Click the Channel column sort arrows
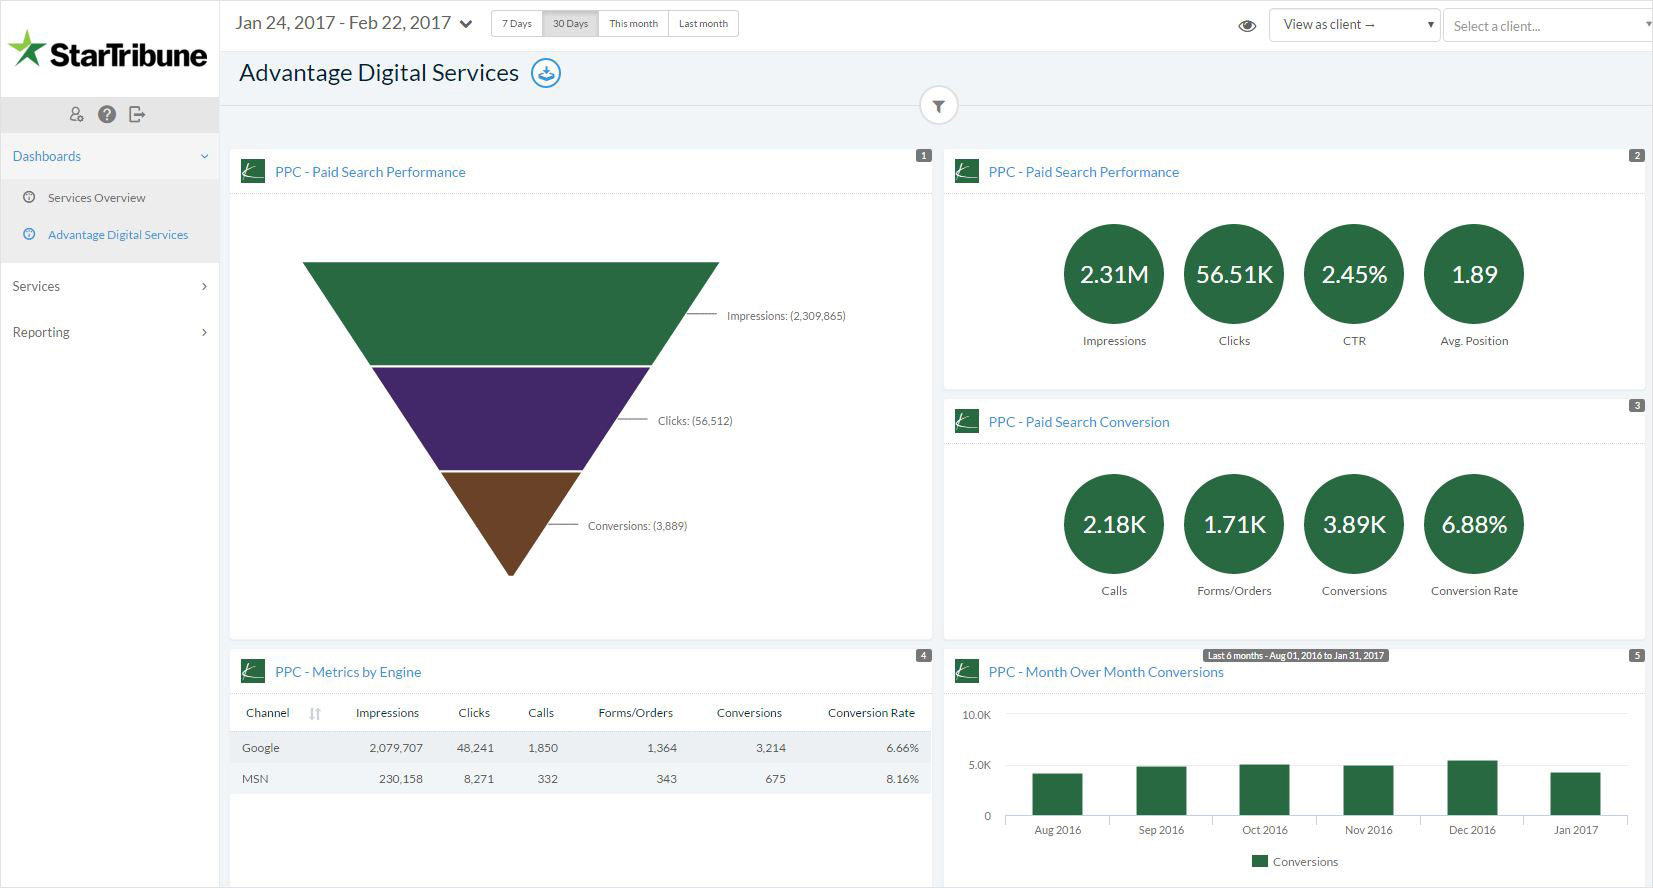The width and height of the screenshot is (1653, 888). click(x=315, y=713)
